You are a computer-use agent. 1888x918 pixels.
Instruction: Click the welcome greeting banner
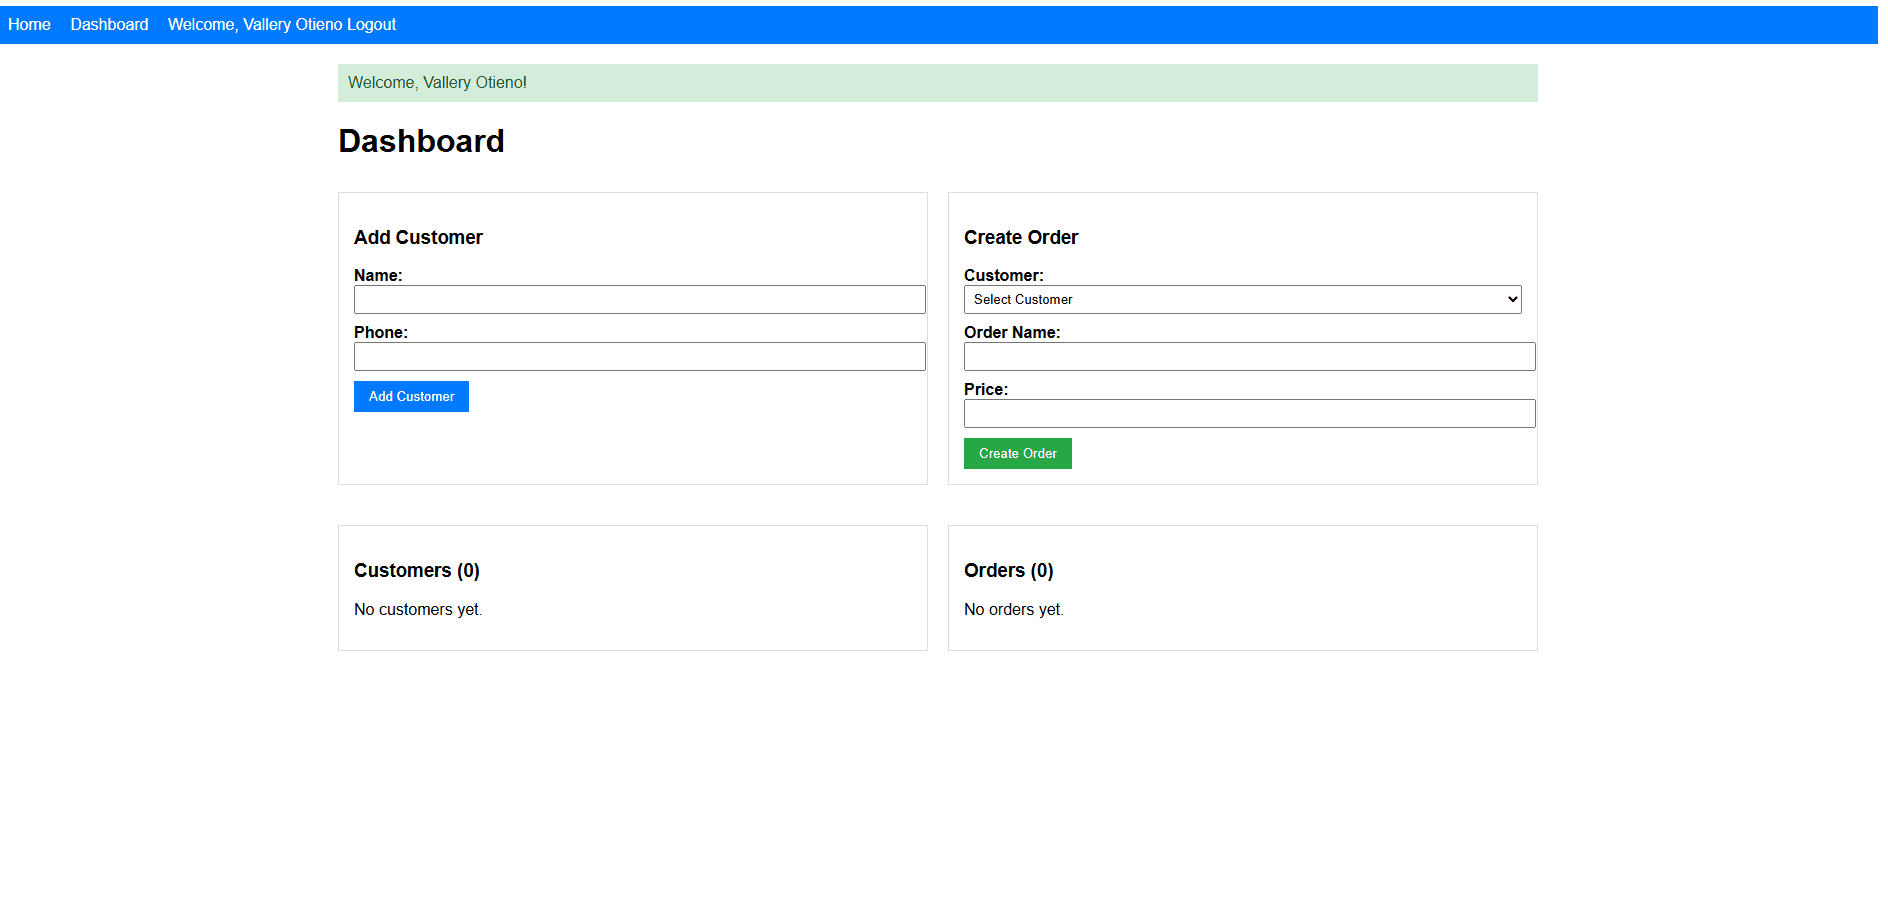437,82
